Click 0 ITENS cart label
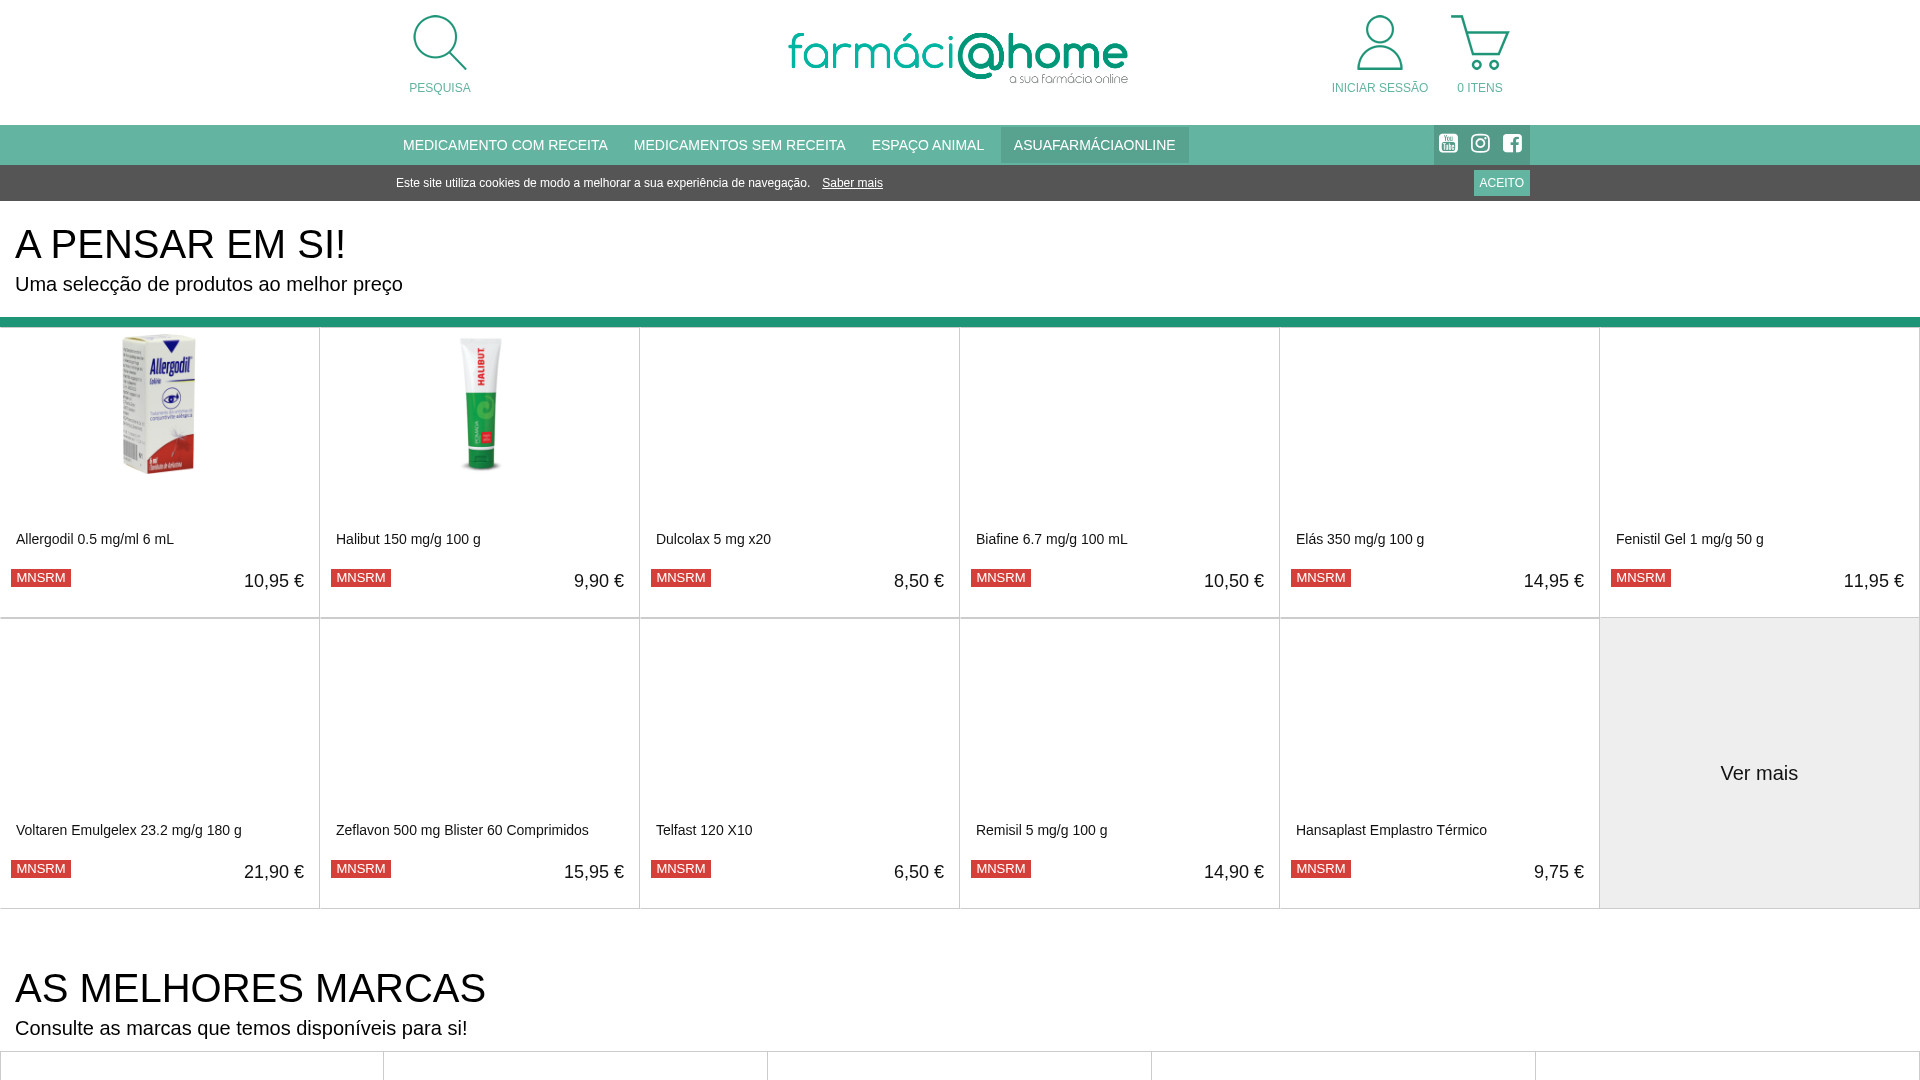1920x1080 pixels. click(x=1480, y=88)
